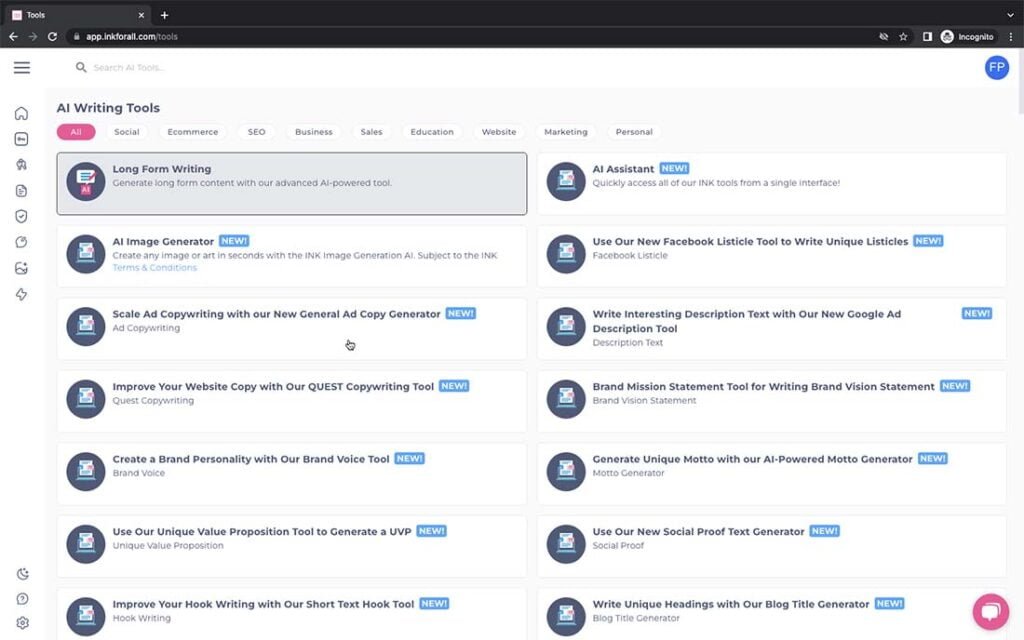
Task: Open the Short Text Hook Tool title
Action: [x=263, y=604]
